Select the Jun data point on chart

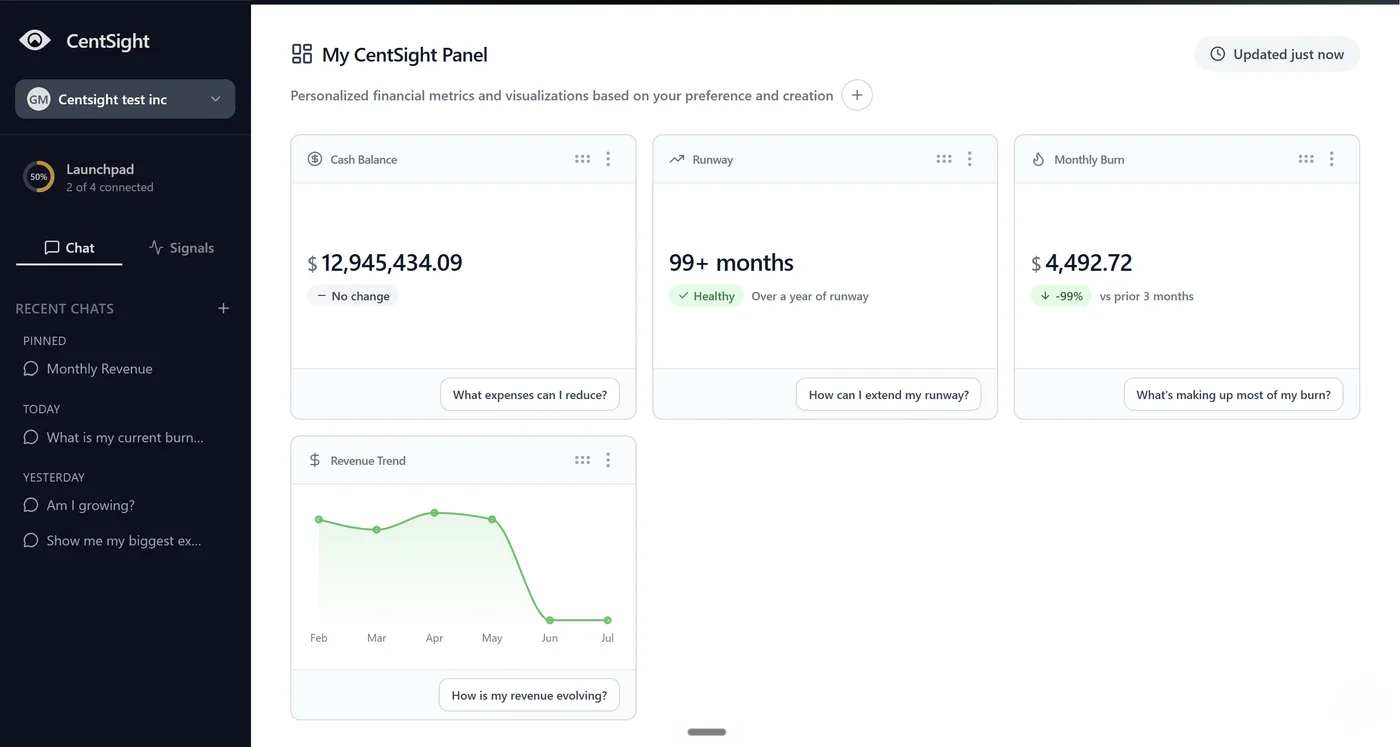pos(550,620)
